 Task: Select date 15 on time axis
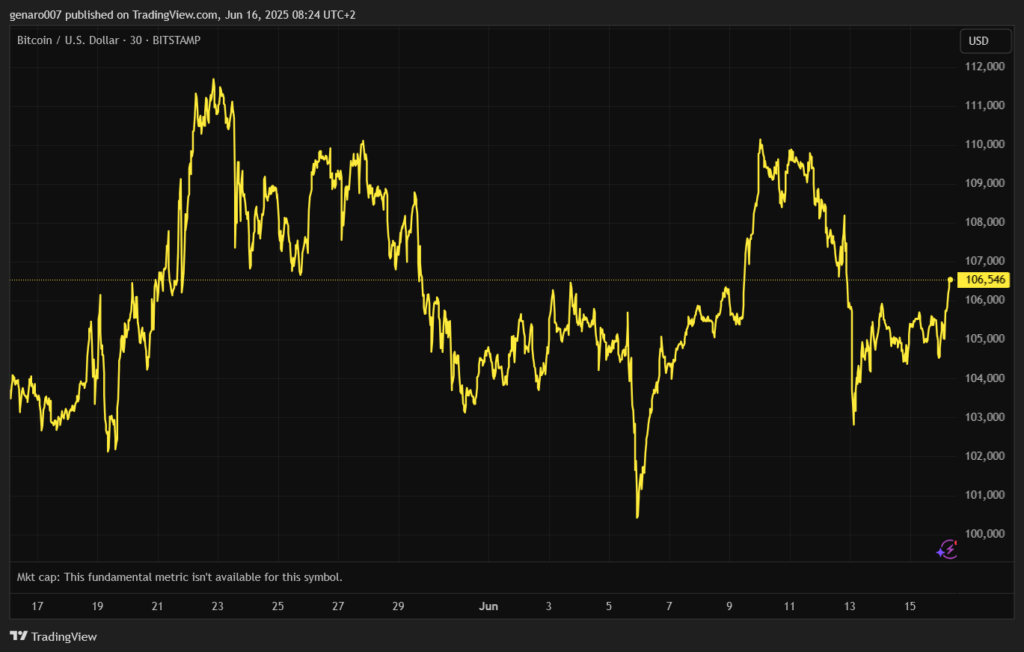[x=910, y=606]
